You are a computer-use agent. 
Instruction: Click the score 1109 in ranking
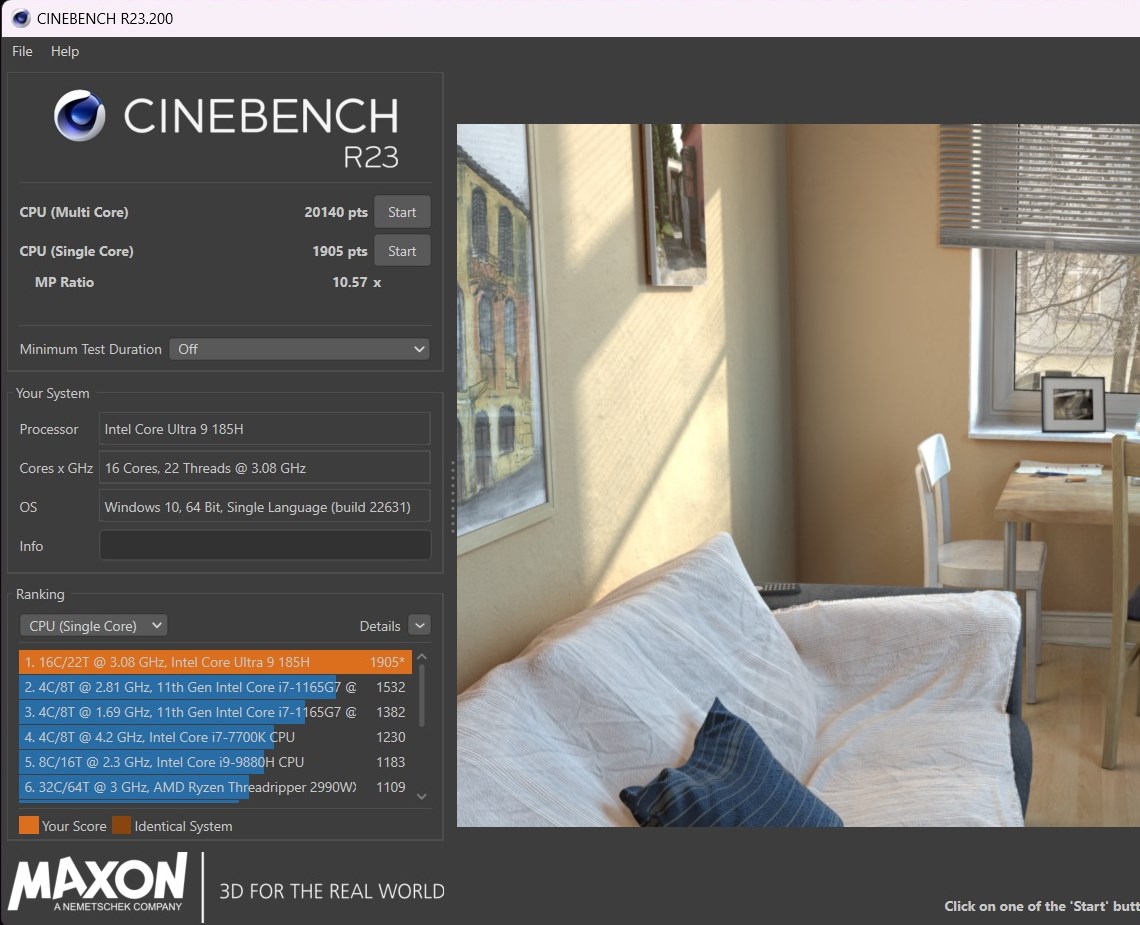pos(390,787)
